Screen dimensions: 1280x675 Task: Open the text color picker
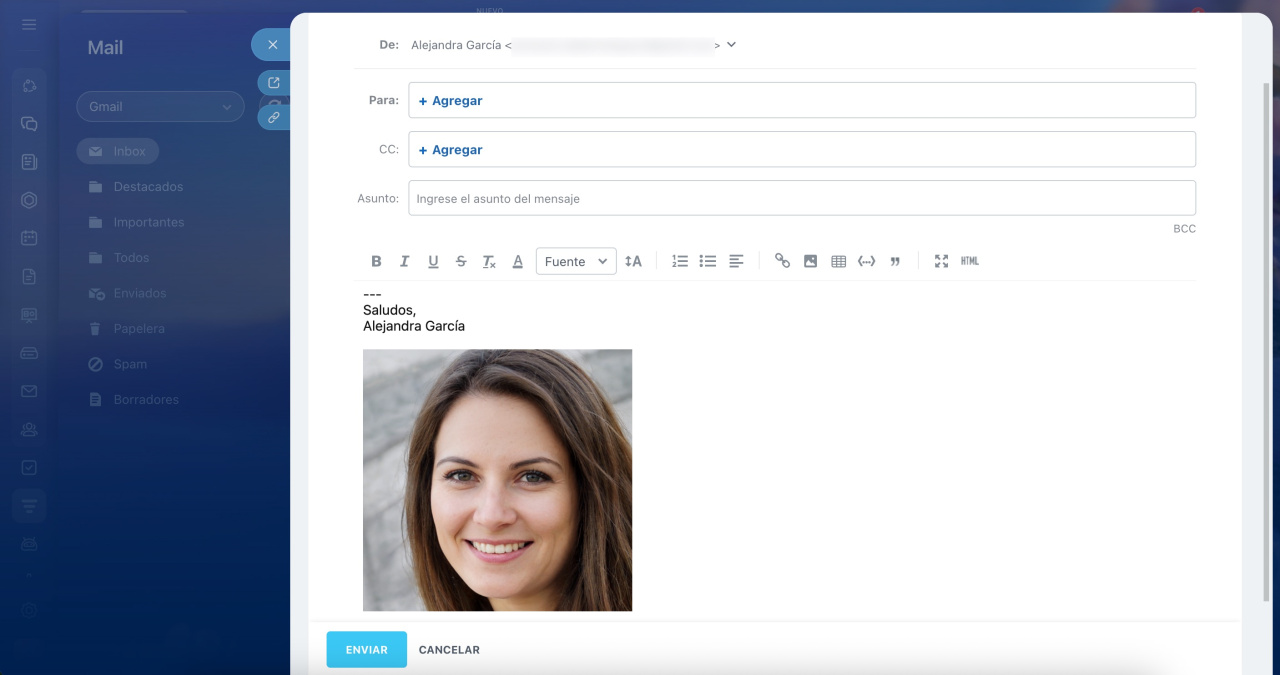(518, 261)
